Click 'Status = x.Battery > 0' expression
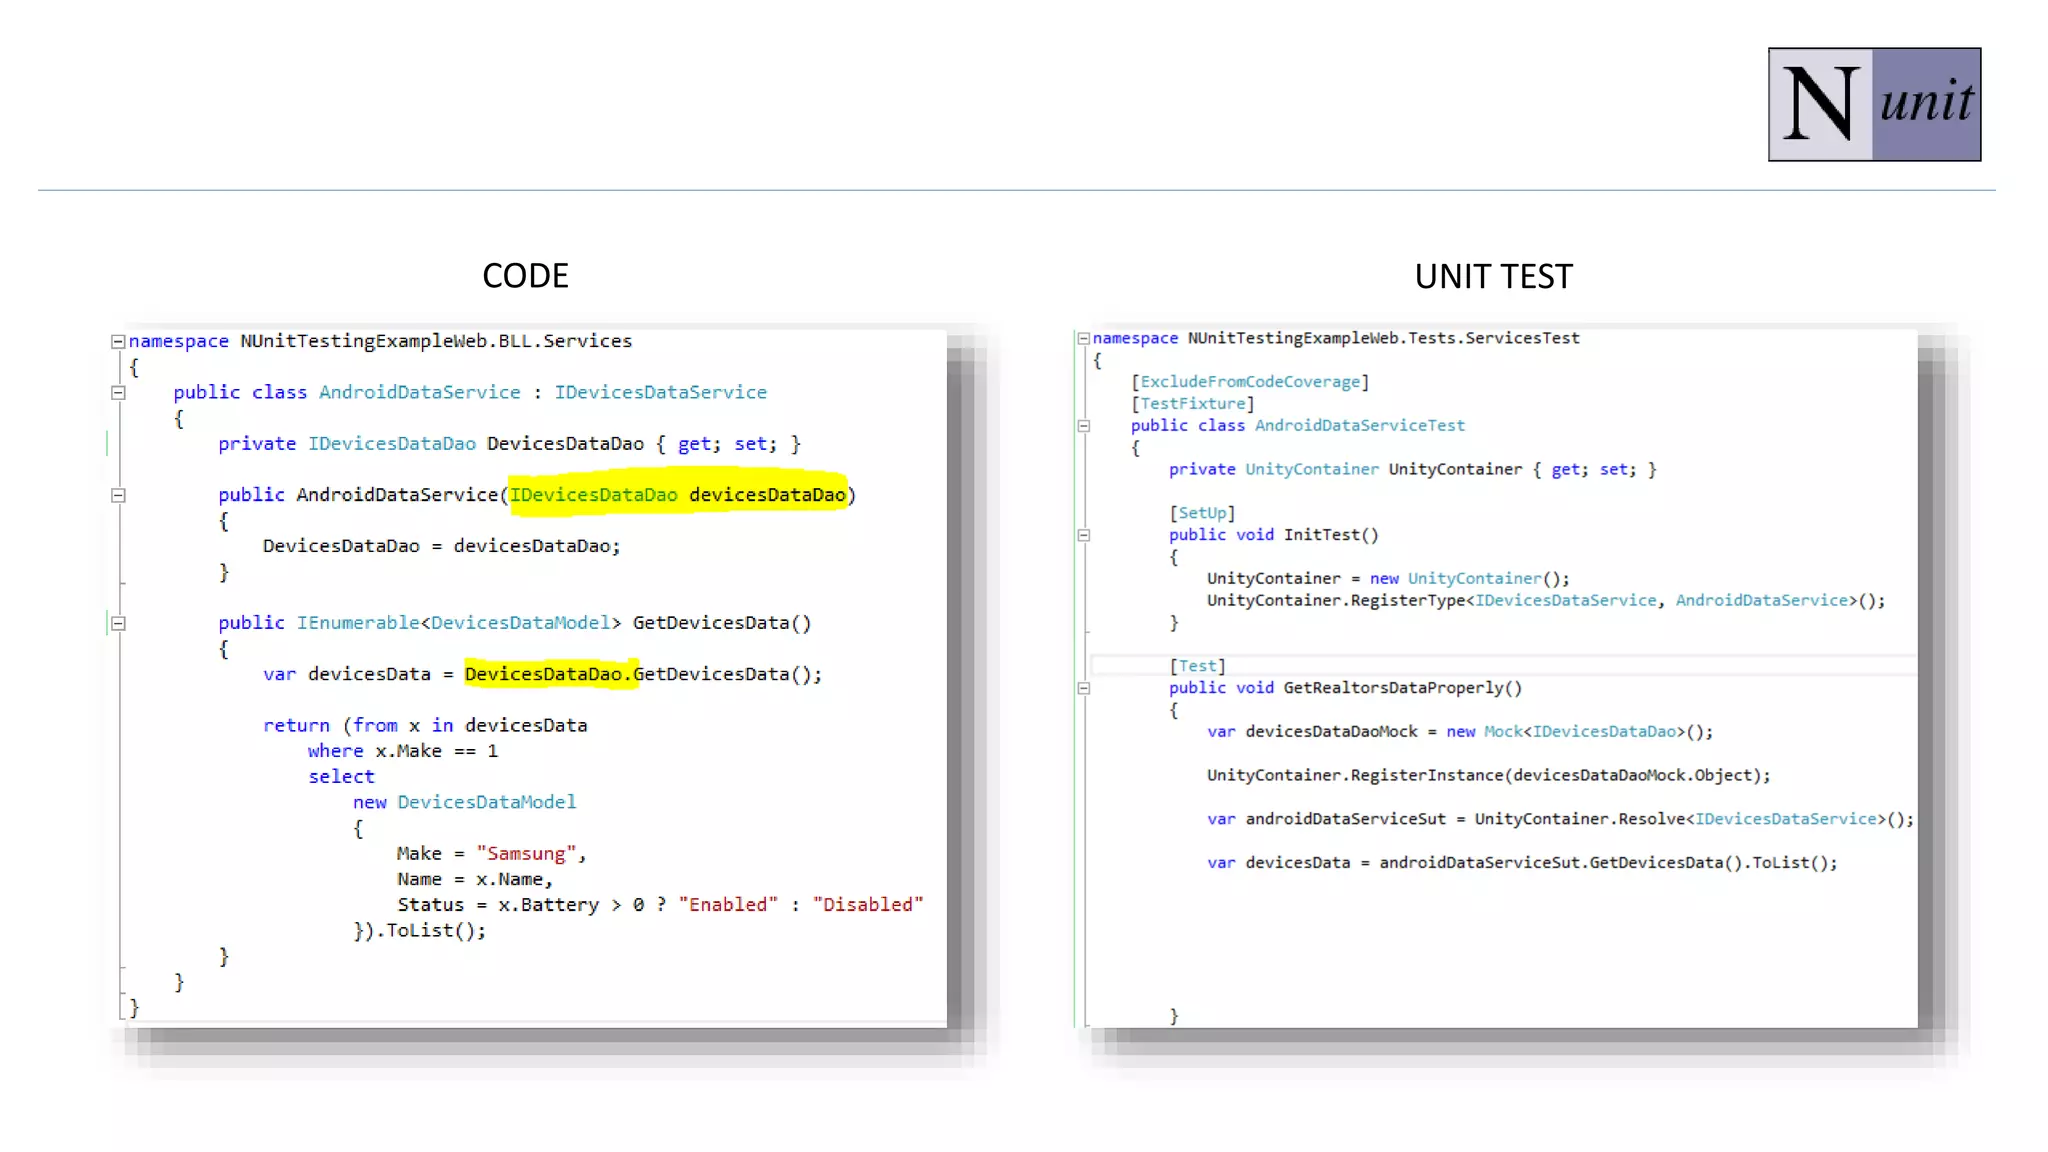 [520, 904]
